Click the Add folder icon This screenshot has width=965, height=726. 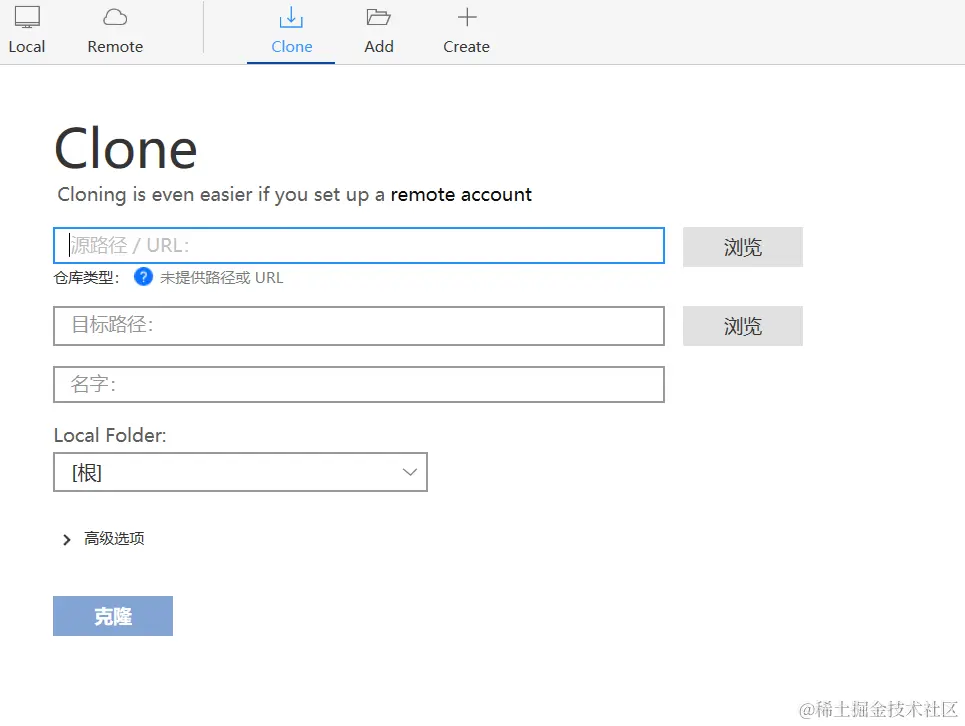(x=378, y=17)
